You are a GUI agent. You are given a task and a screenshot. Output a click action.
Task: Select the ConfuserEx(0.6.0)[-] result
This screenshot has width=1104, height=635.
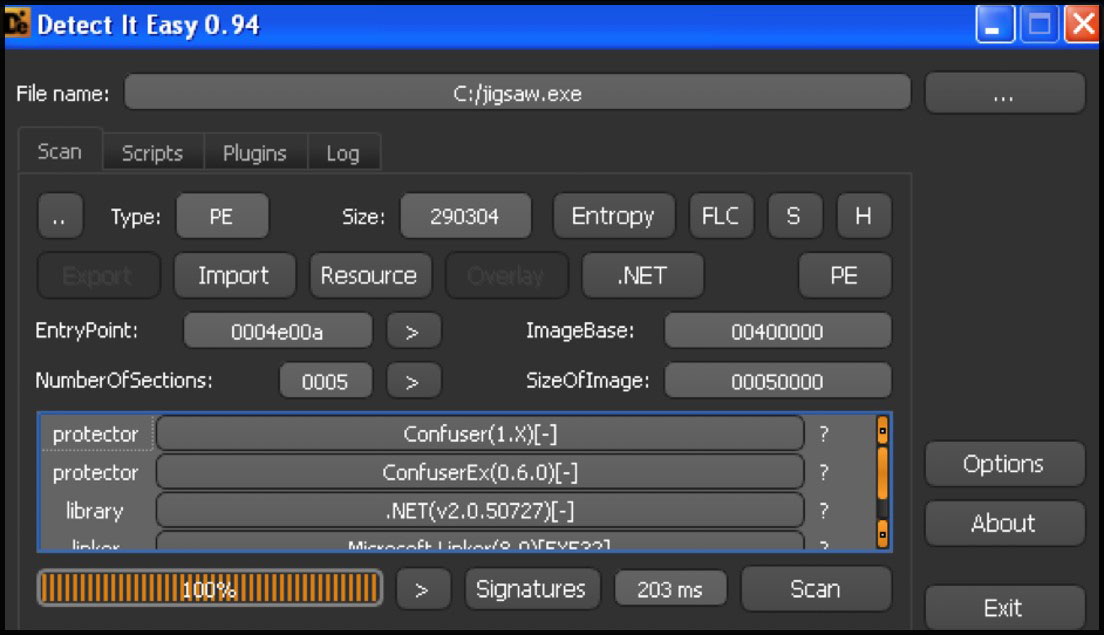point(479,472)
